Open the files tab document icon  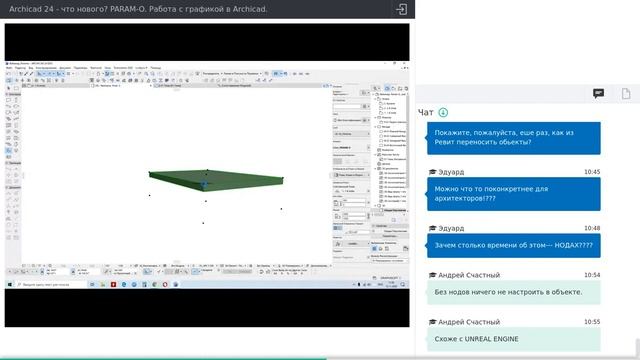(626, 93)
